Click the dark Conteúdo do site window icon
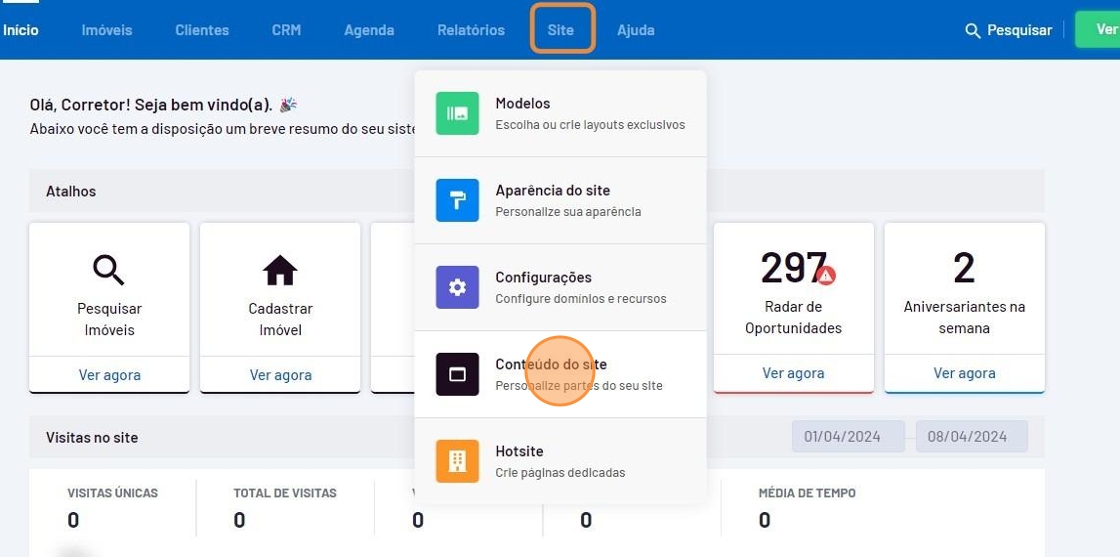 [x=457, y=374]
